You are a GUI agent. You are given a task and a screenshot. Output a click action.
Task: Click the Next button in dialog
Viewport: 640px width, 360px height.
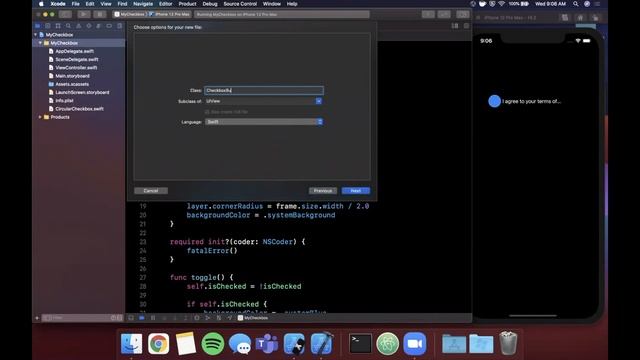[x=356, y=191]
